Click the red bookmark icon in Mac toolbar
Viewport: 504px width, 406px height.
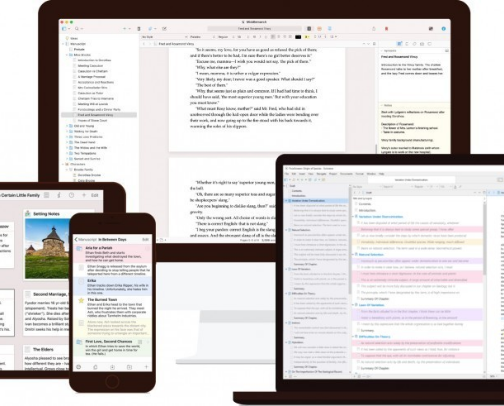click(x=387, y=29)
